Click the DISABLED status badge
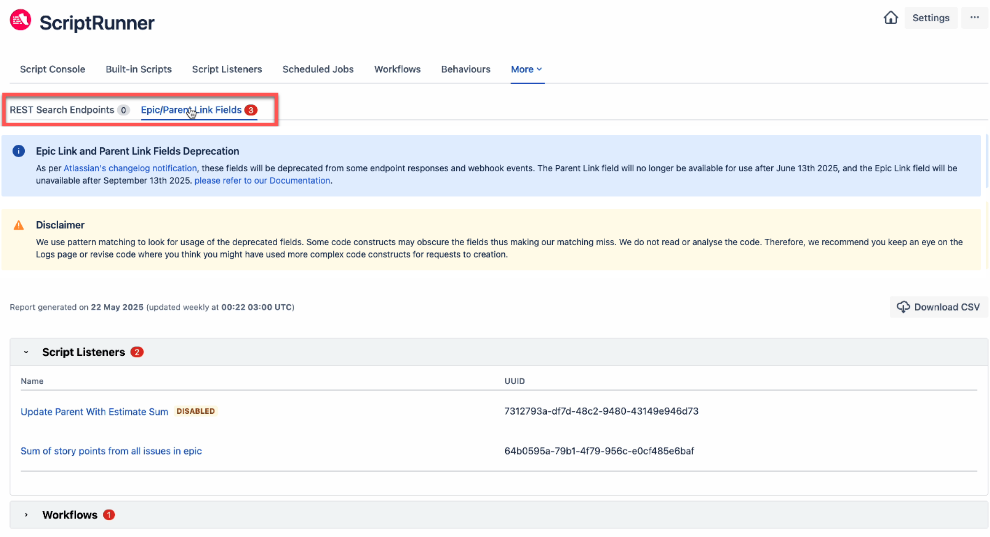Screen dimensions: 990x537 [x=196, y=411]
